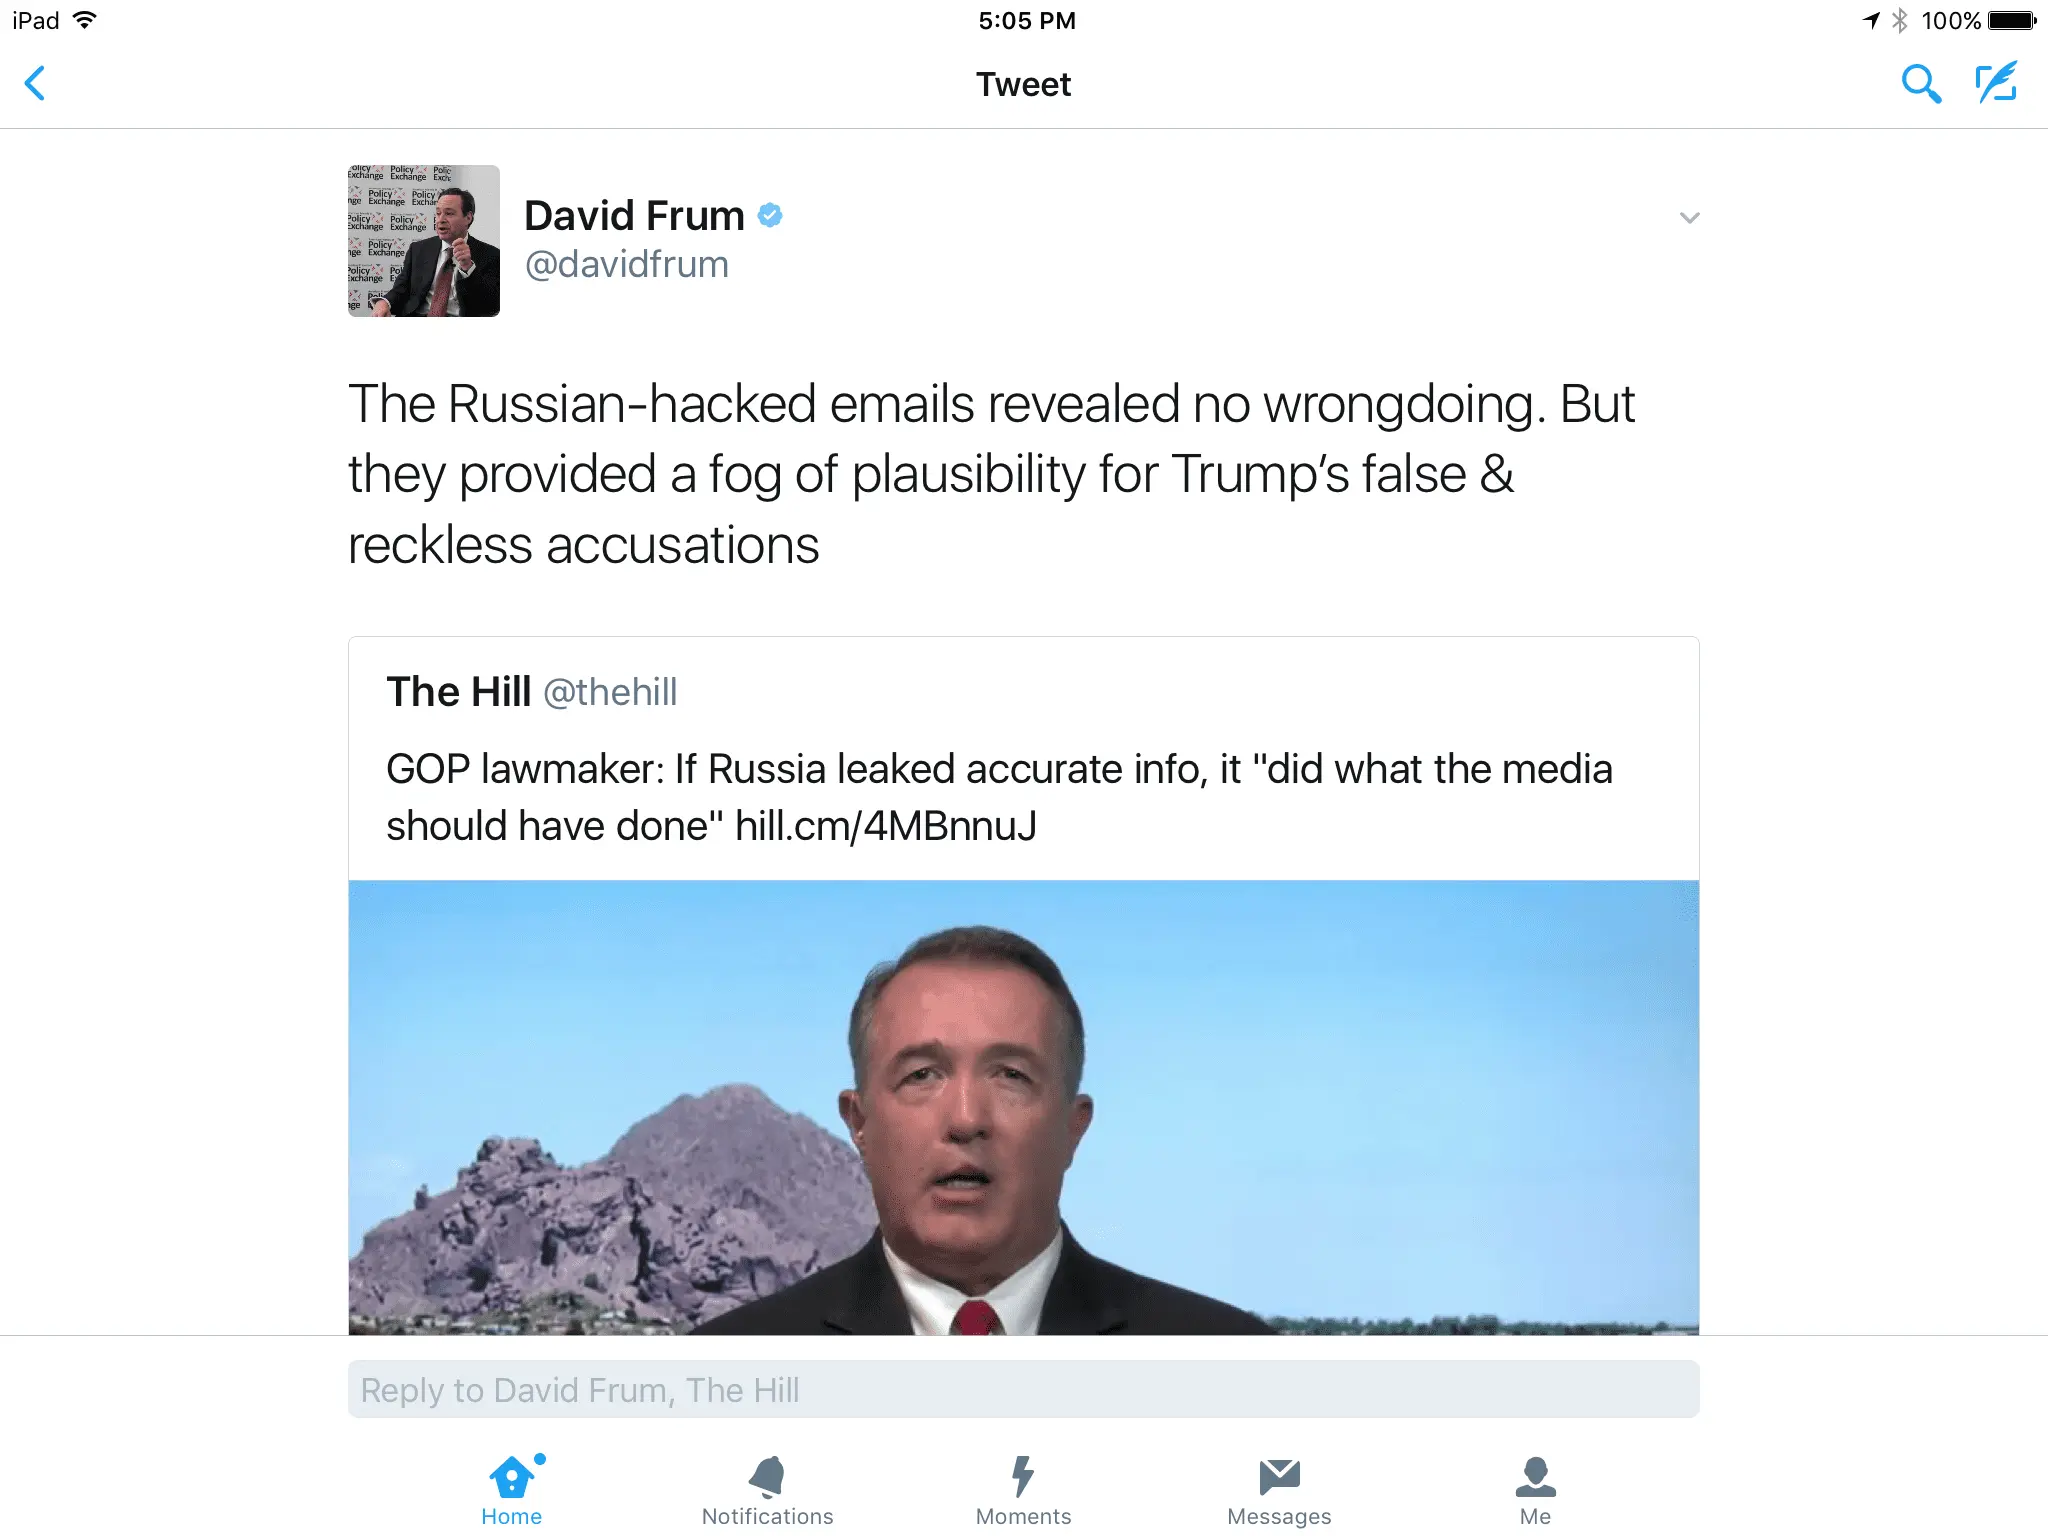Switch to the Moments tab
Viewport: 2048px width, 1536px height.
point(1023,1490)
